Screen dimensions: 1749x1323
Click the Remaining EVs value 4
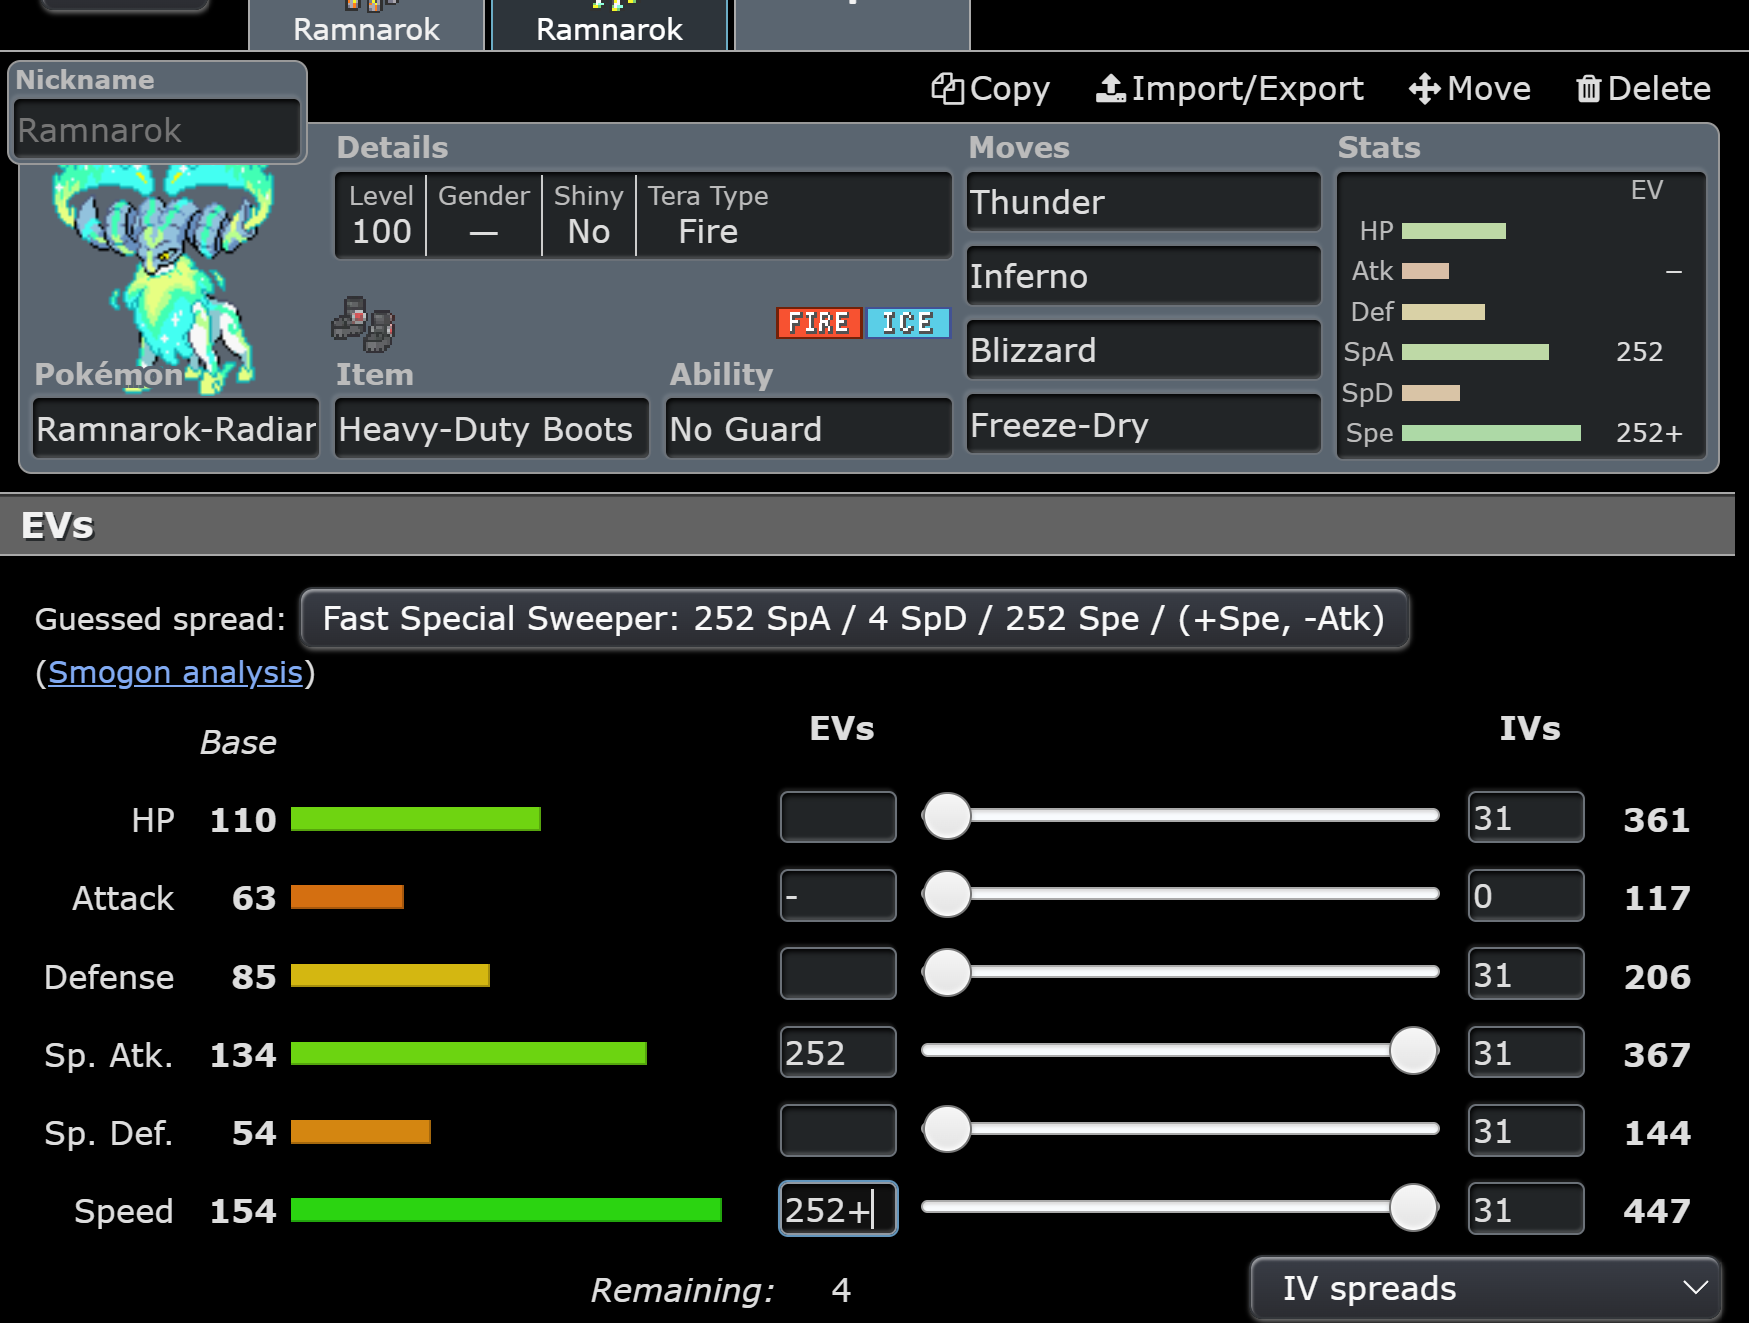coord(841,1290)
